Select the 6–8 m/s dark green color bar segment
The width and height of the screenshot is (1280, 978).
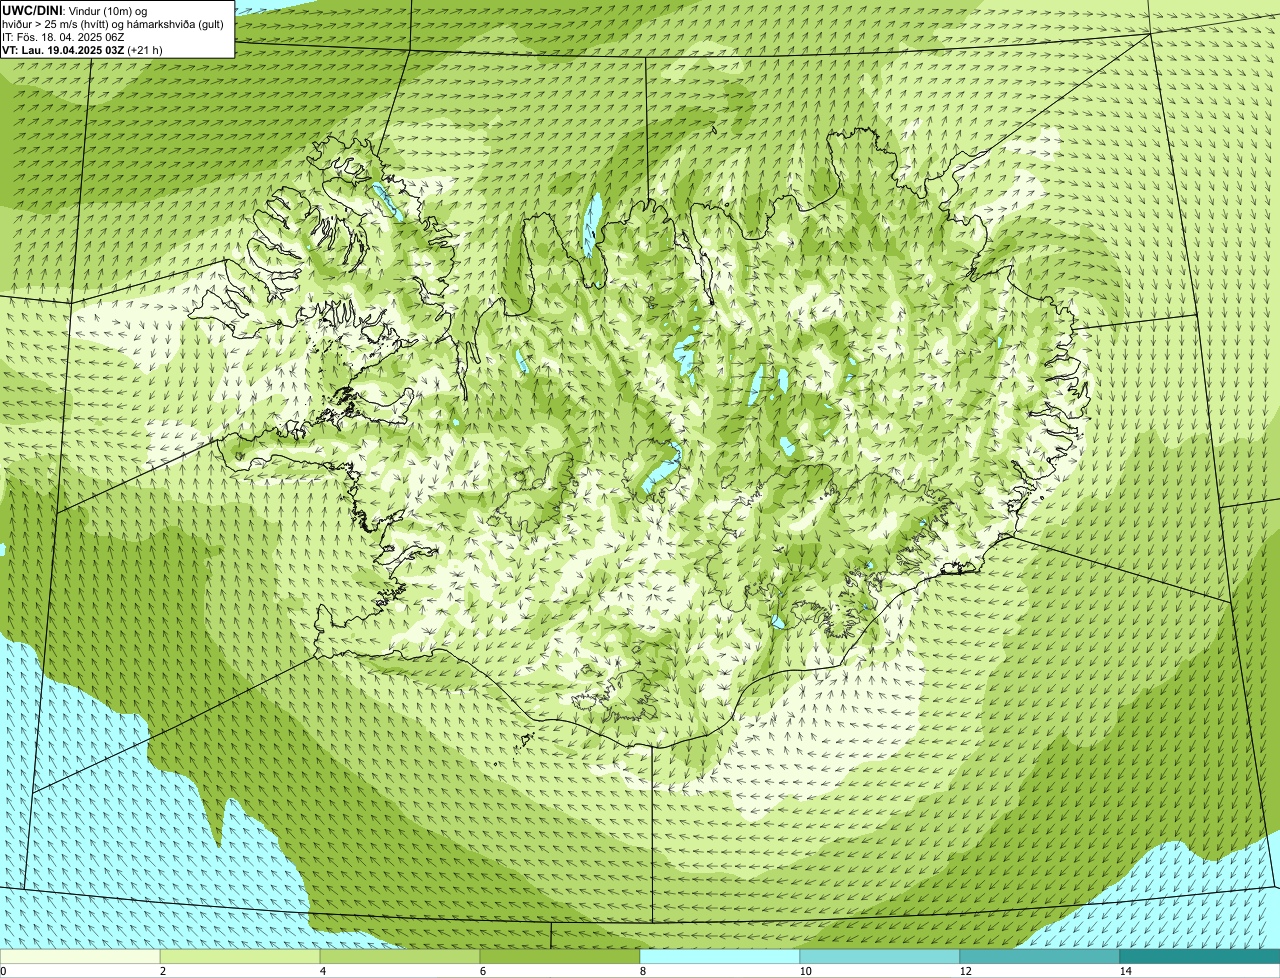(560, 956)
